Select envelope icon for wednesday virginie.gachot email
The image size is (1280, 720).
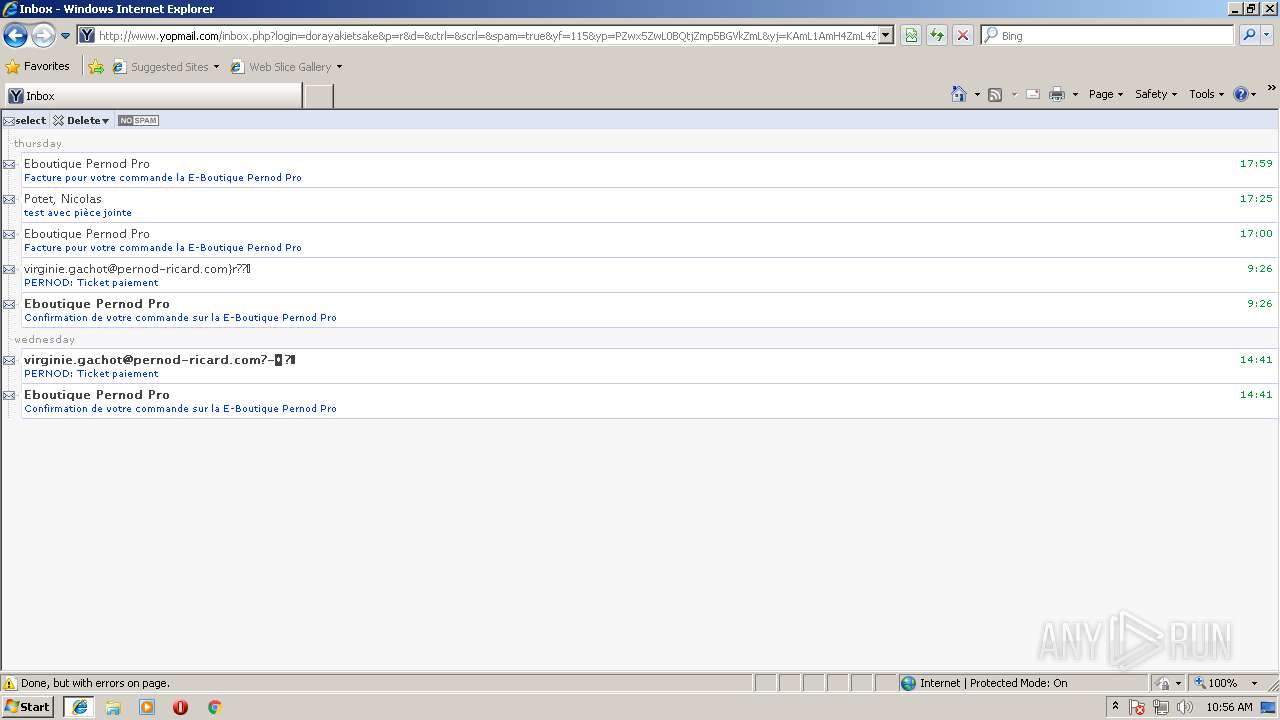[x=9, y=360]
